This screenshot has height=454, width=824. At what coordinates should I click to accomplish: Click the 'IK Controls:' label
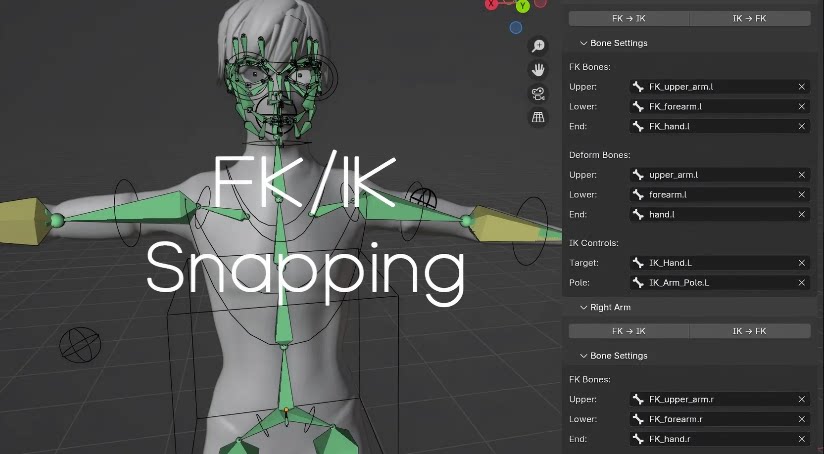tap(594, 243)
